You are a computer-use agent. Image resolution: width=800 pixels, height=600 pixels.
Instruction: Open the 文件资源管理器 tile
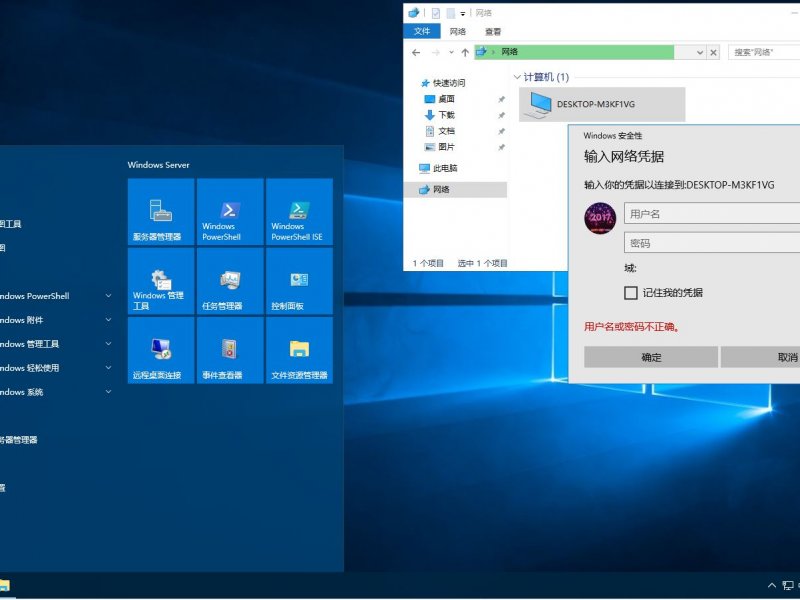click(299, 350)
